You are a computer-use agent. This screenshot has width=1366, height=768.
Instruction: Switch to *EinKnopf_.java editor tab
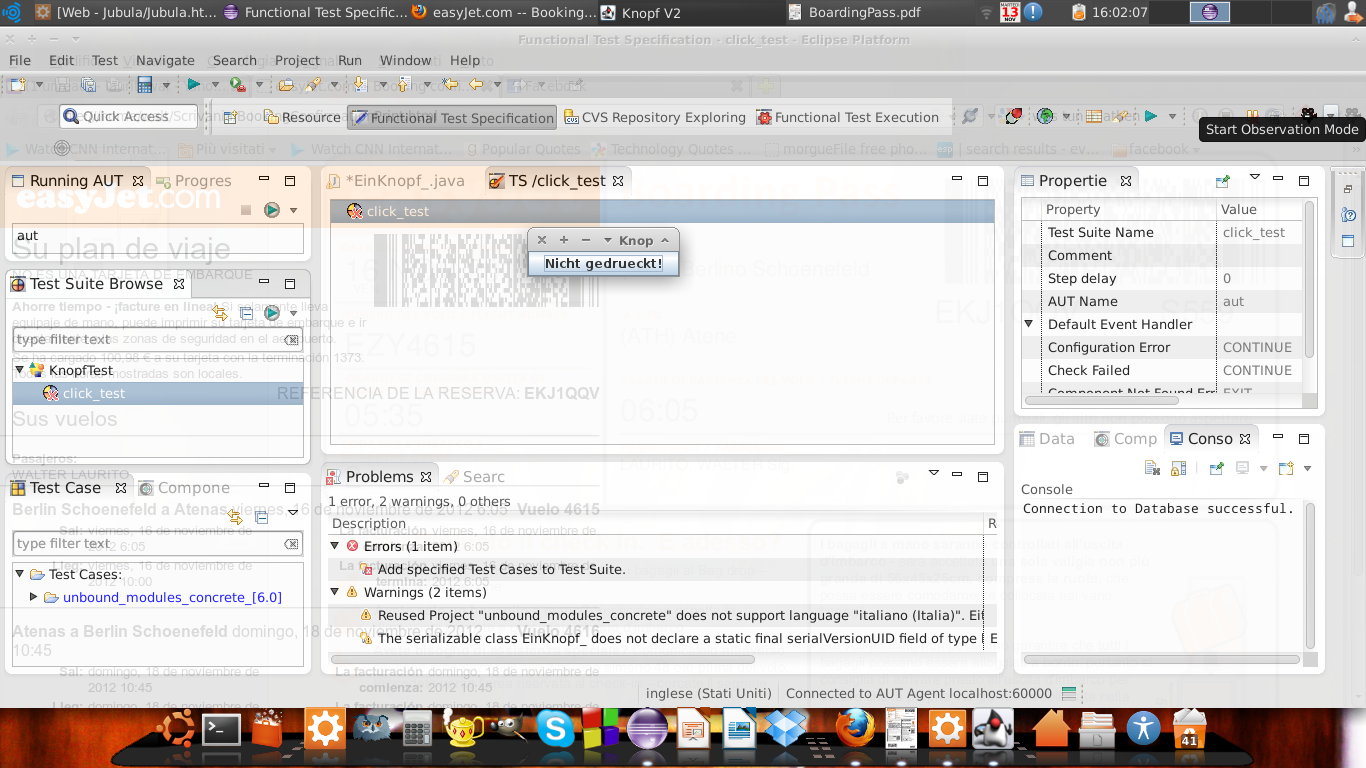click(396, 181)
